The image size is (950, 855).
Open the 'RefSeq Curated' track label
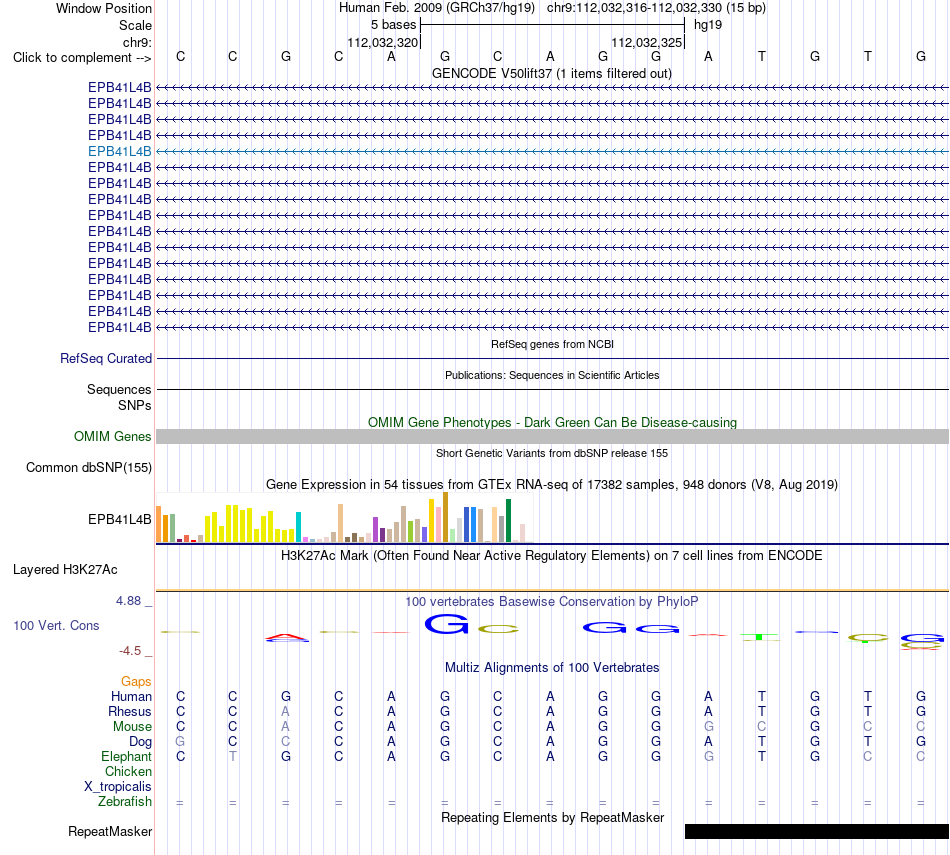105,358
